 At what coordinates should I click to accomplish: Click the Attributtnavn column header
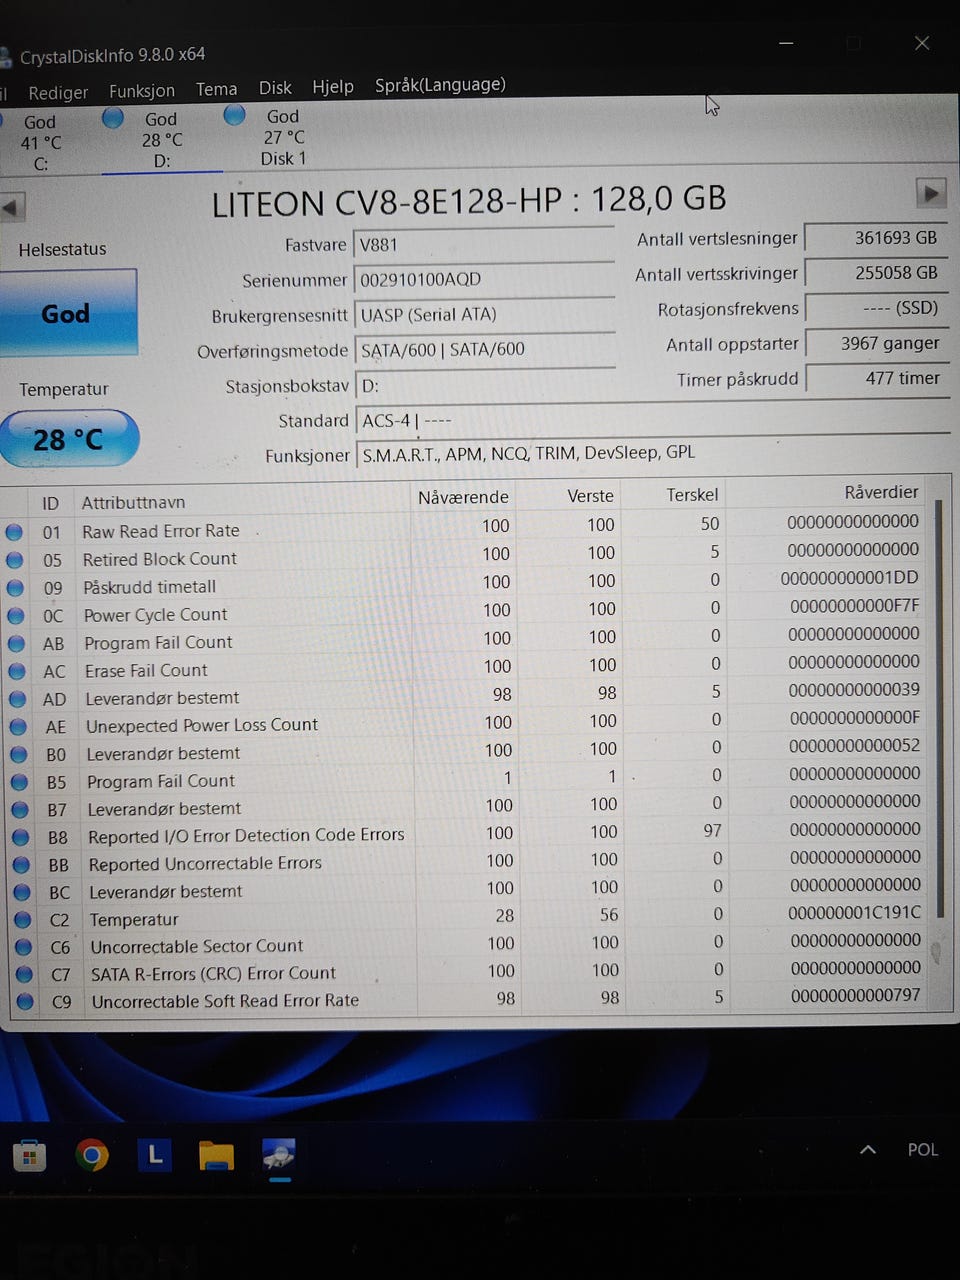click(133, 502)
